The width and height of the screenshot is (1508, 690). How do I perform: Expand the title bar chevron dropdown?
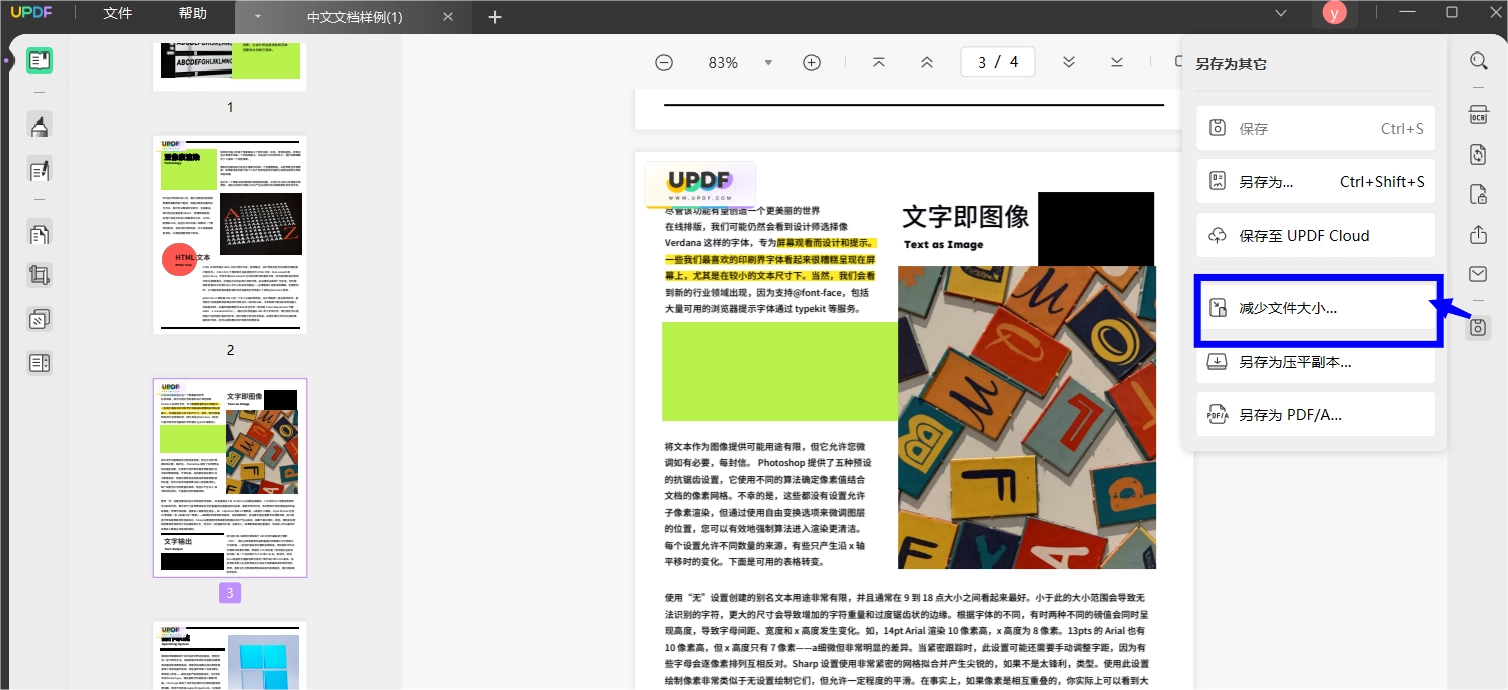[x=1281, y=13]
